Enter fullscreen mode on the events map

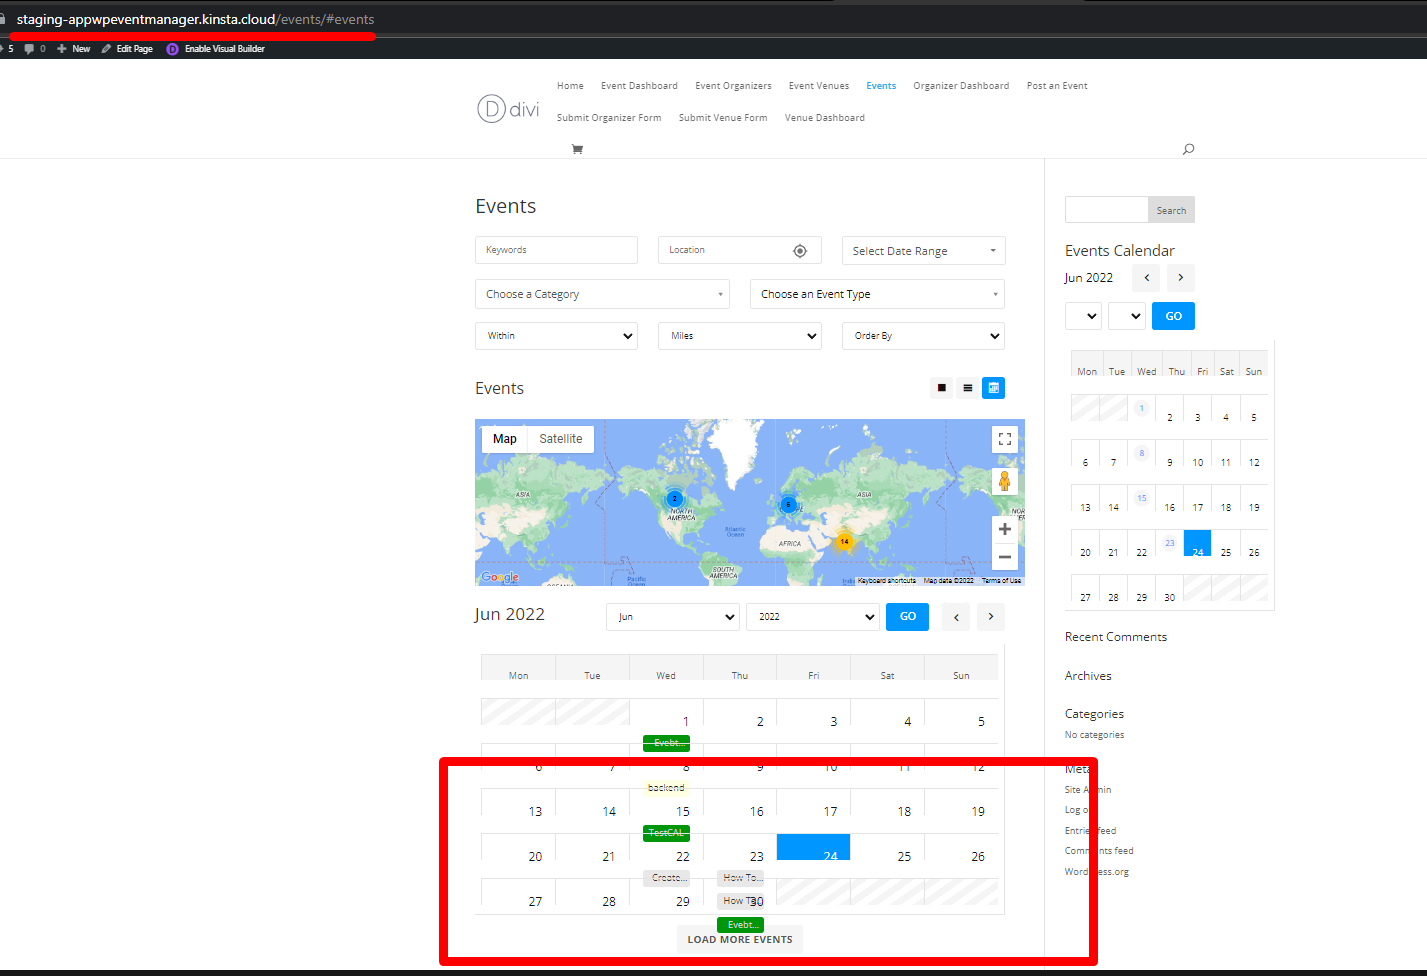pos(1004,438)
